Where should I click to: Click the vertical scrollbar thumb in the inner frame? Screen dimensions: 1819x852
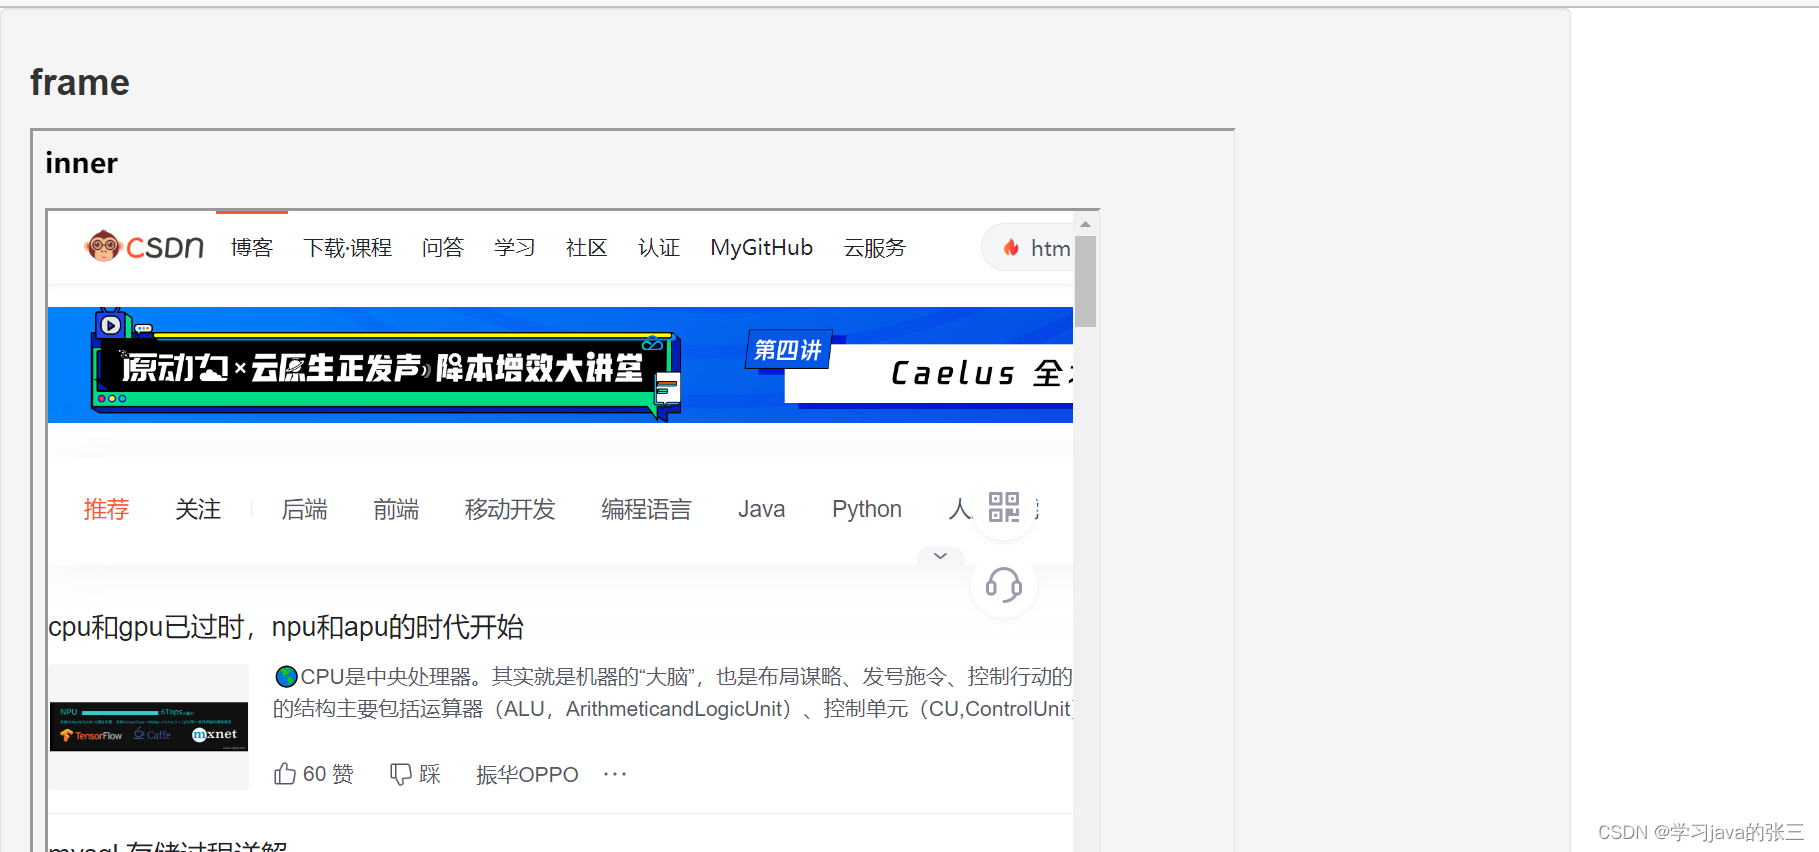tap(1085, 281)
